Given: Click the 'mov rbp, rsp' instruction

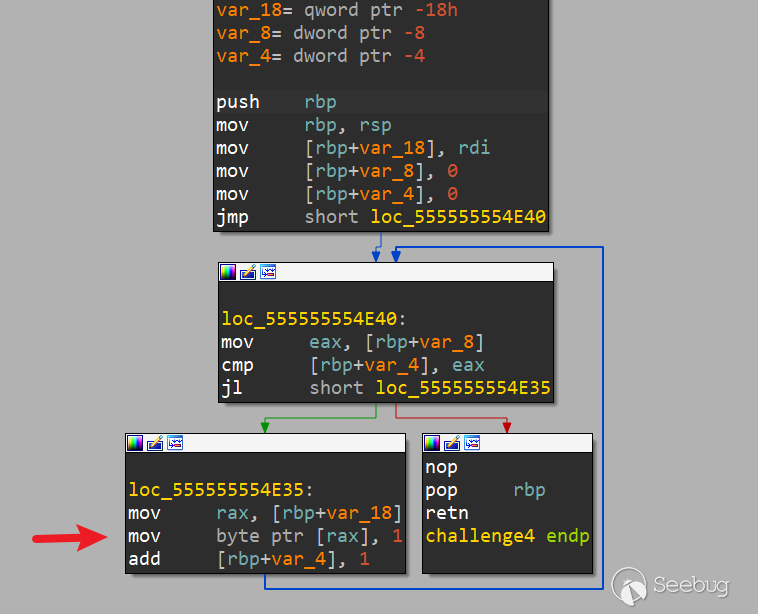Looking at the screenshot, I should click(x=304, y=125).
